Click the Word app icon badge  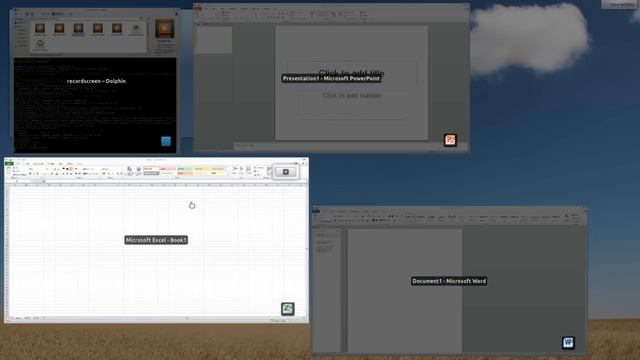(x=568, y=342)
